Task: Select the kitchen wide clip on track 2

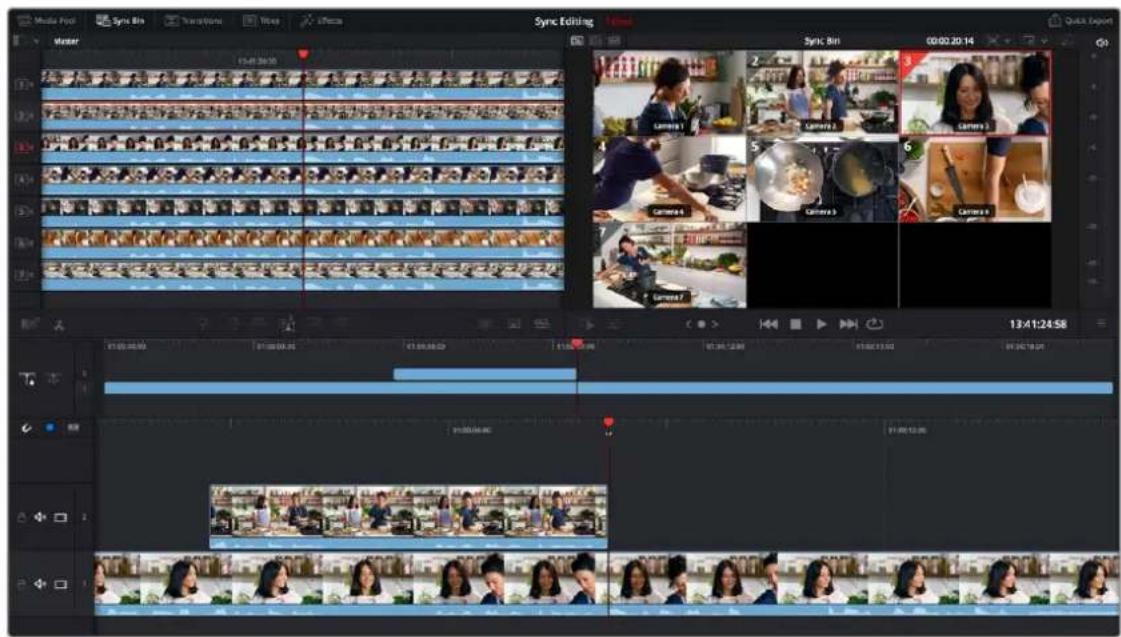Action: coord(408,517)
